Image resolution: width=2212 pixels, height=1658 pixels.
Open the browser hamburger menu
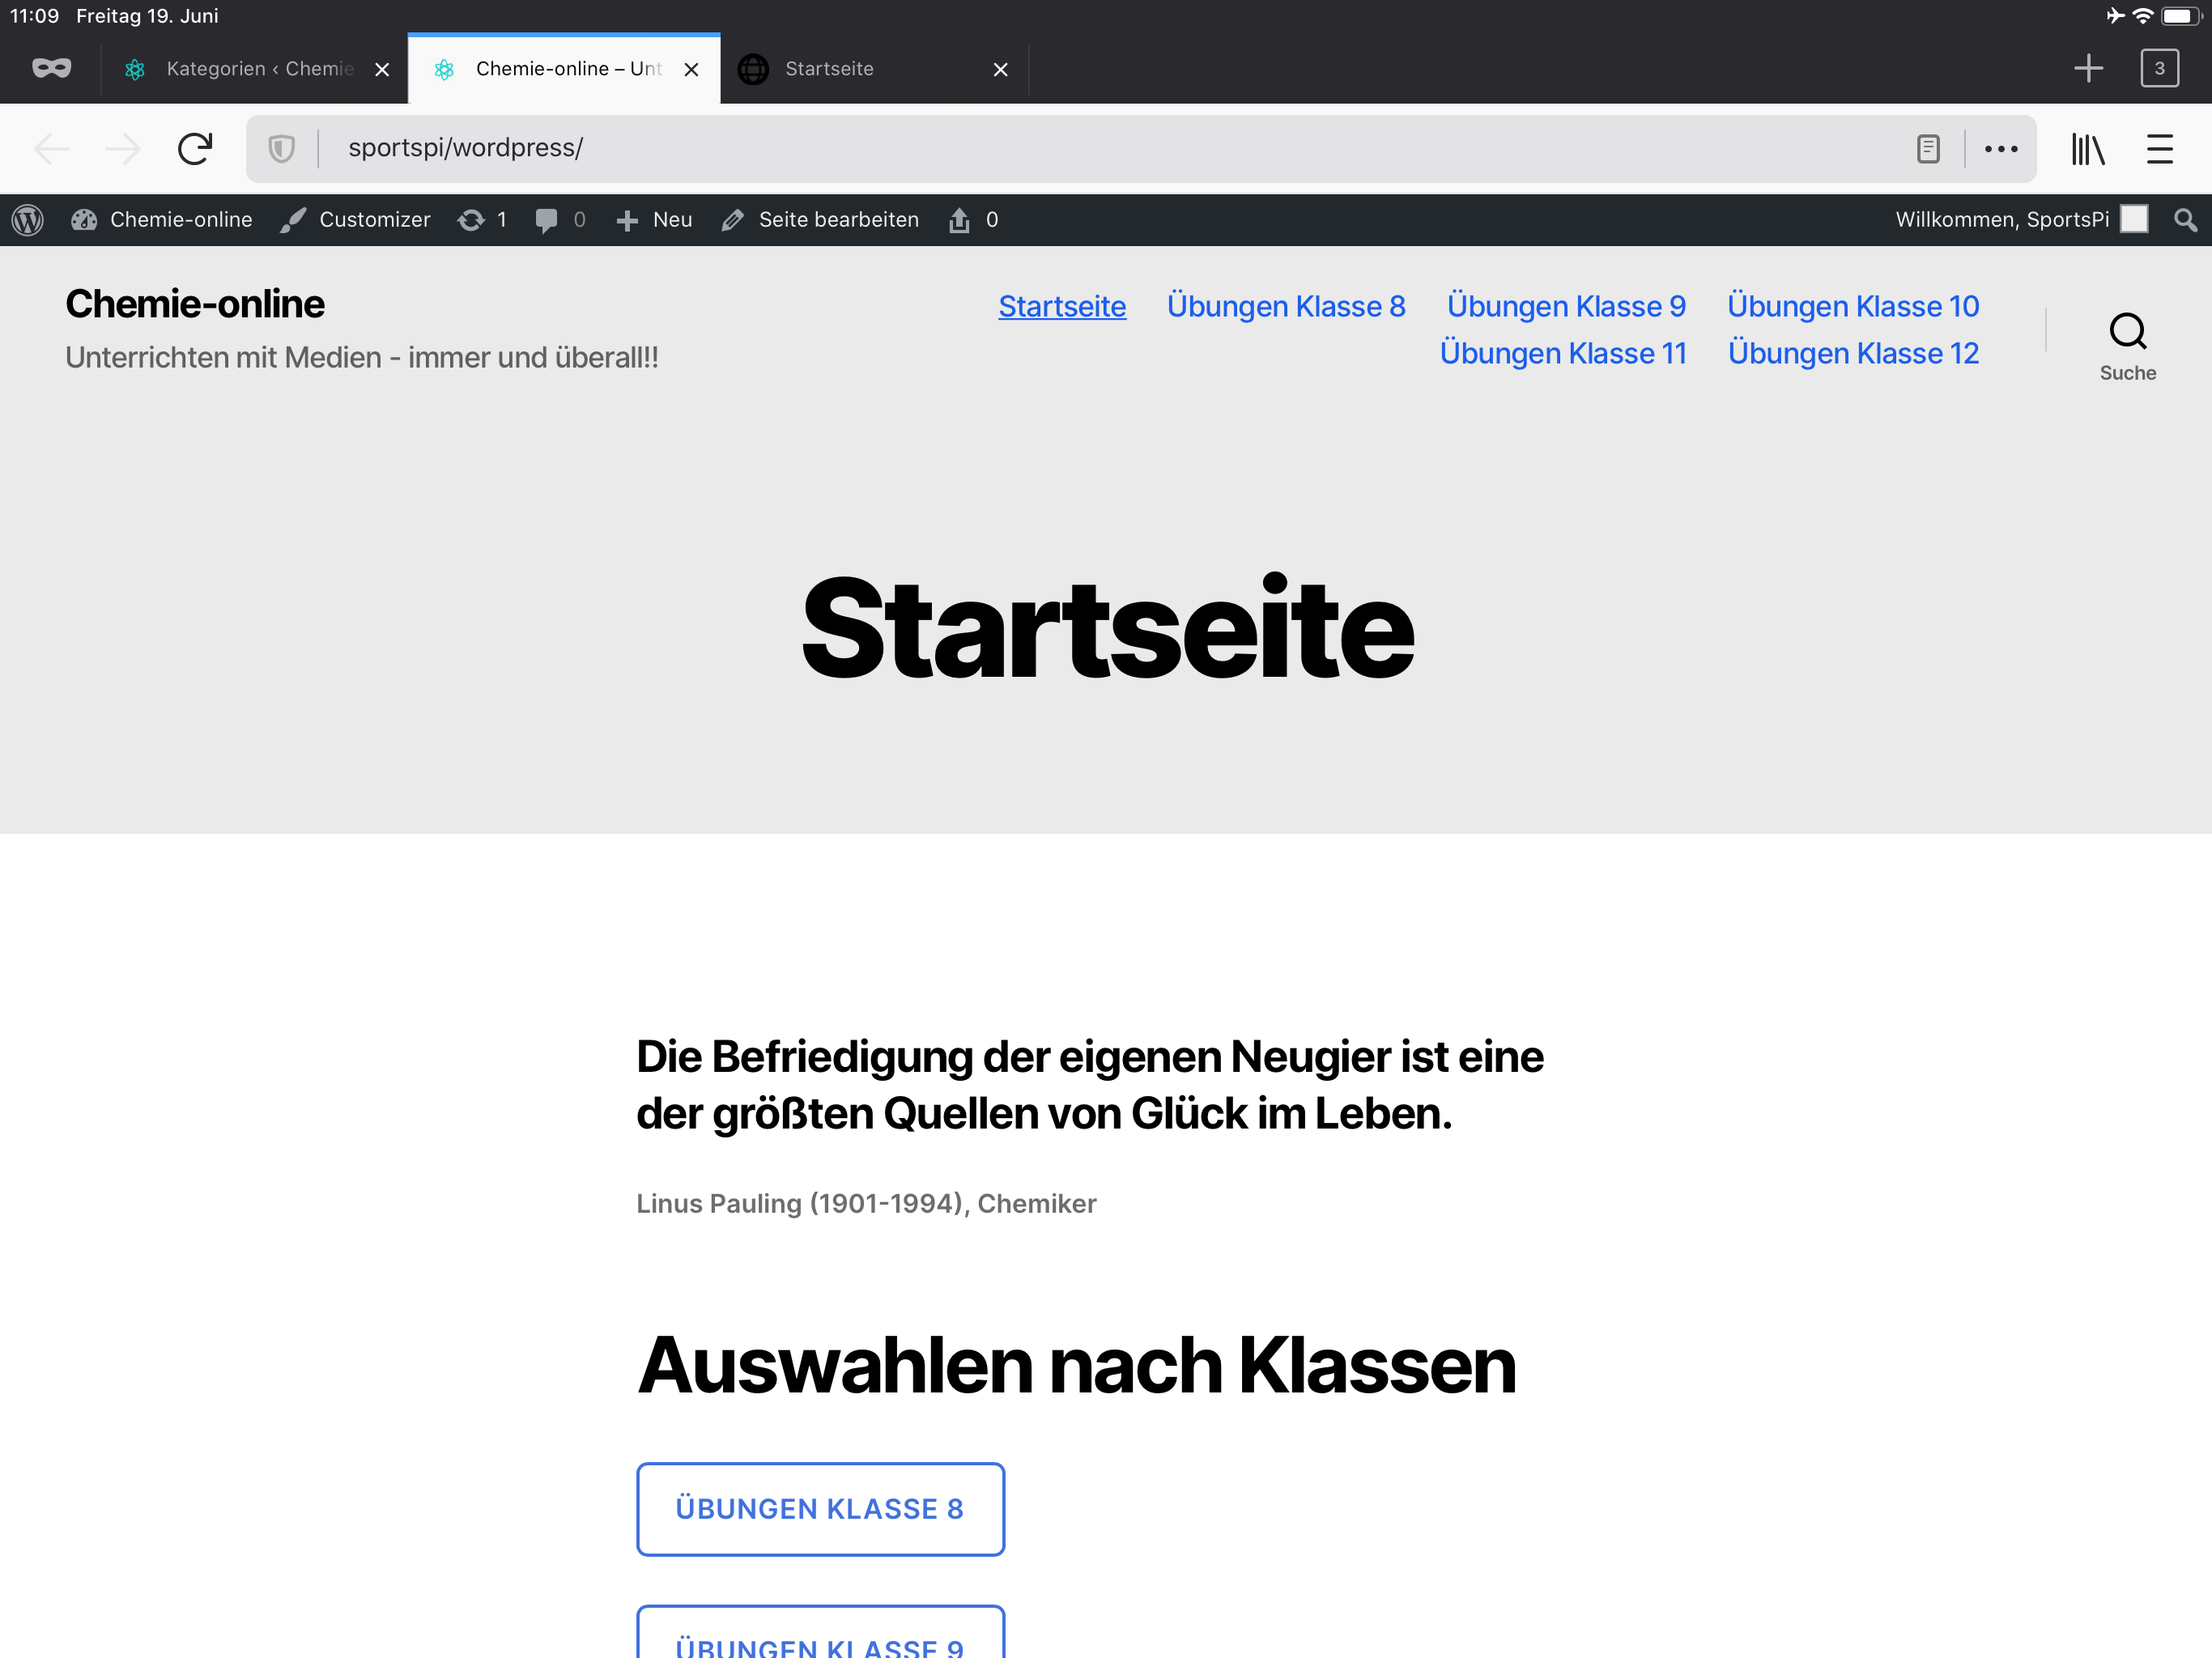pos(2159,149)
